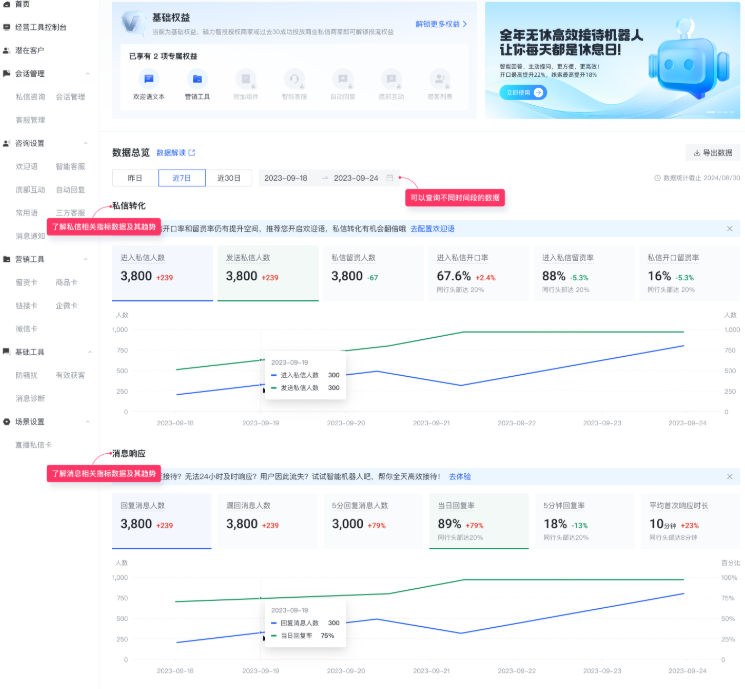Collapse the sidebar 营销工具 section chevron
This screenshot has height=689, width=745.
point(86,259)
